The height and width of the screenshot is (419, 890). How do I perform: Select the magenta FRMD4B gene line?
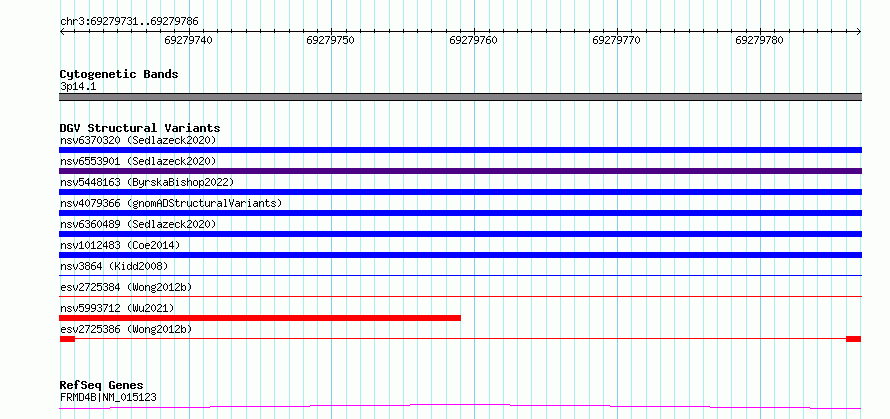click(460, 406)
